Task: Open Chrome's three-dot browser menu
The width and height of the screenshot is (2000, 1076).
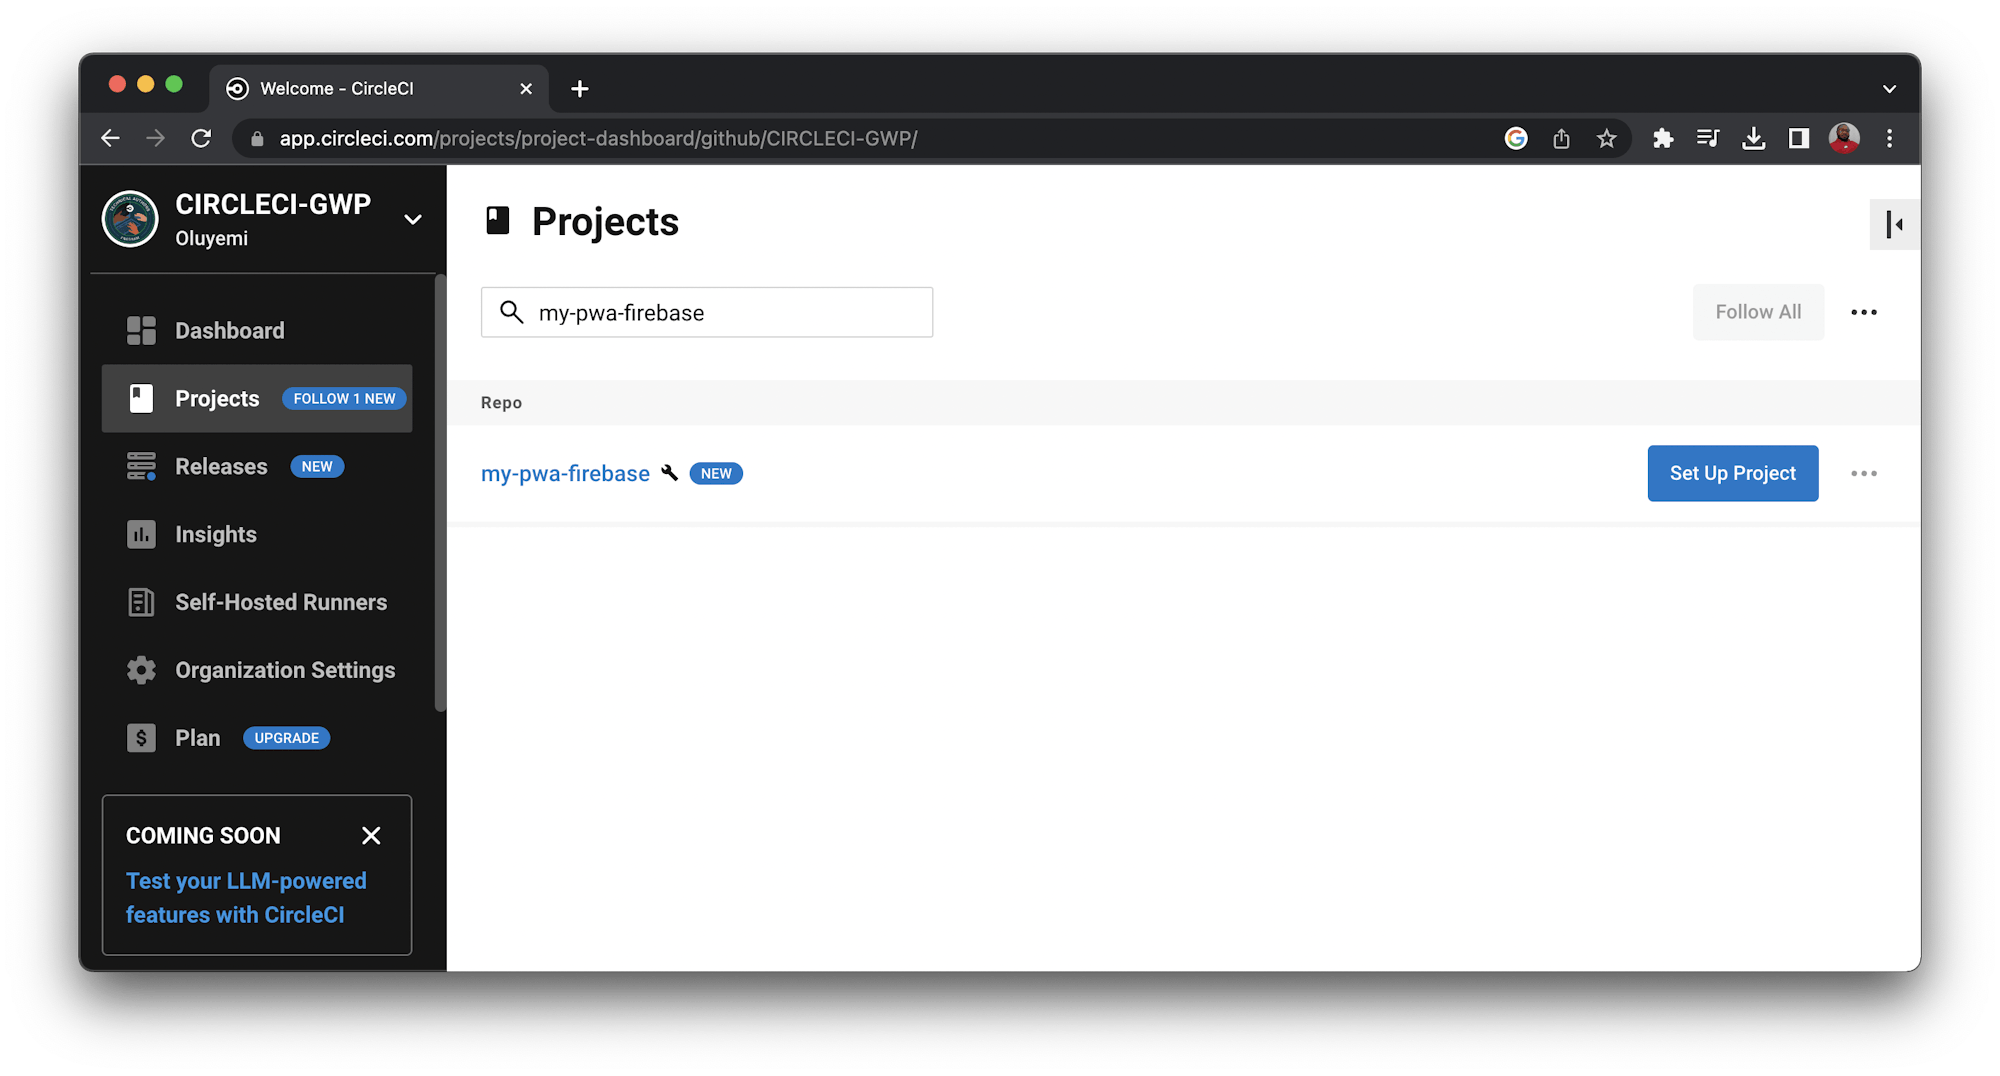Action: click(x=1890, y=138)
